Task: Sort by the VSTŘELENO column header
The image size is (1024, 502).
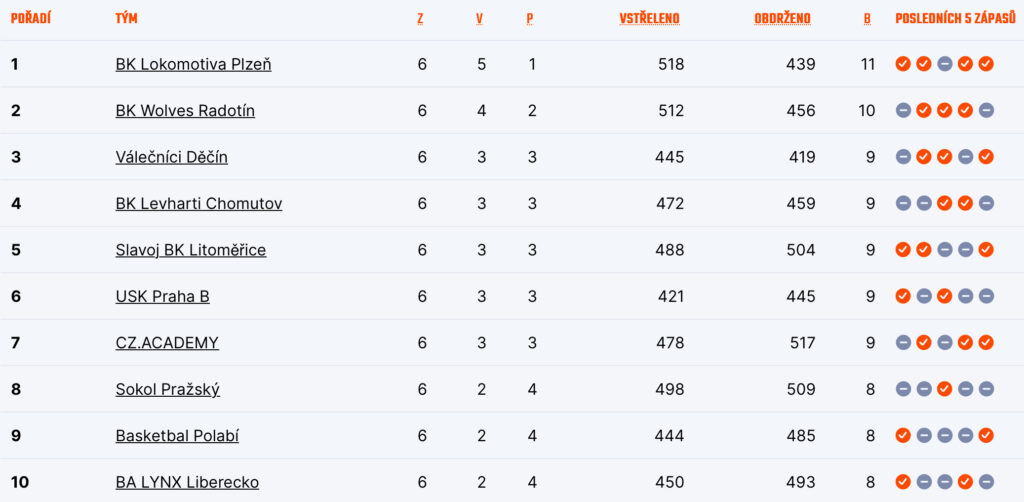Action: click(649, 19)
